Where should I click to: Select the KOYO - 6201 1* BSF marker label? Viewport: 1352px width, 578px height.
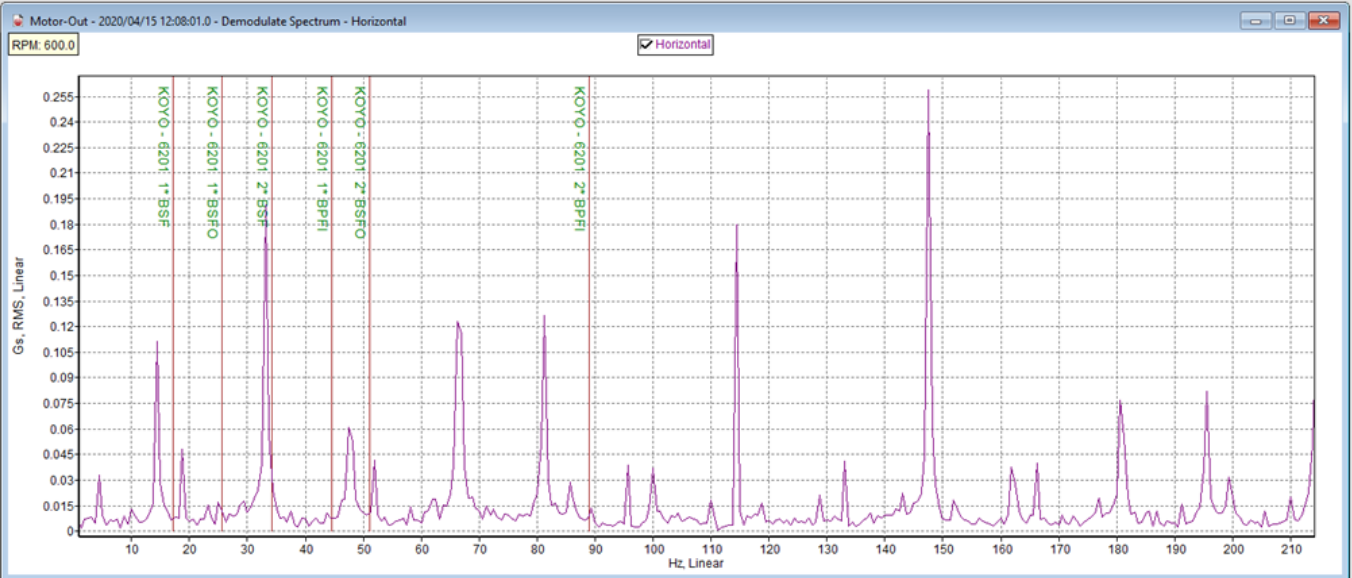(164, 156)
